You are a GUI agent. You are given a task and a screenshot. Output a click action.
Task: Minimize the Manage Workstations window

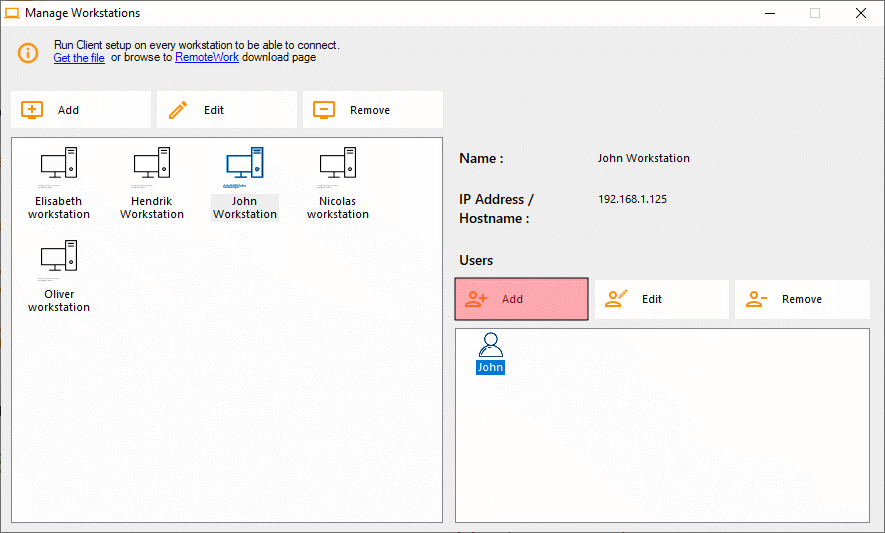(x=770, y=13)
